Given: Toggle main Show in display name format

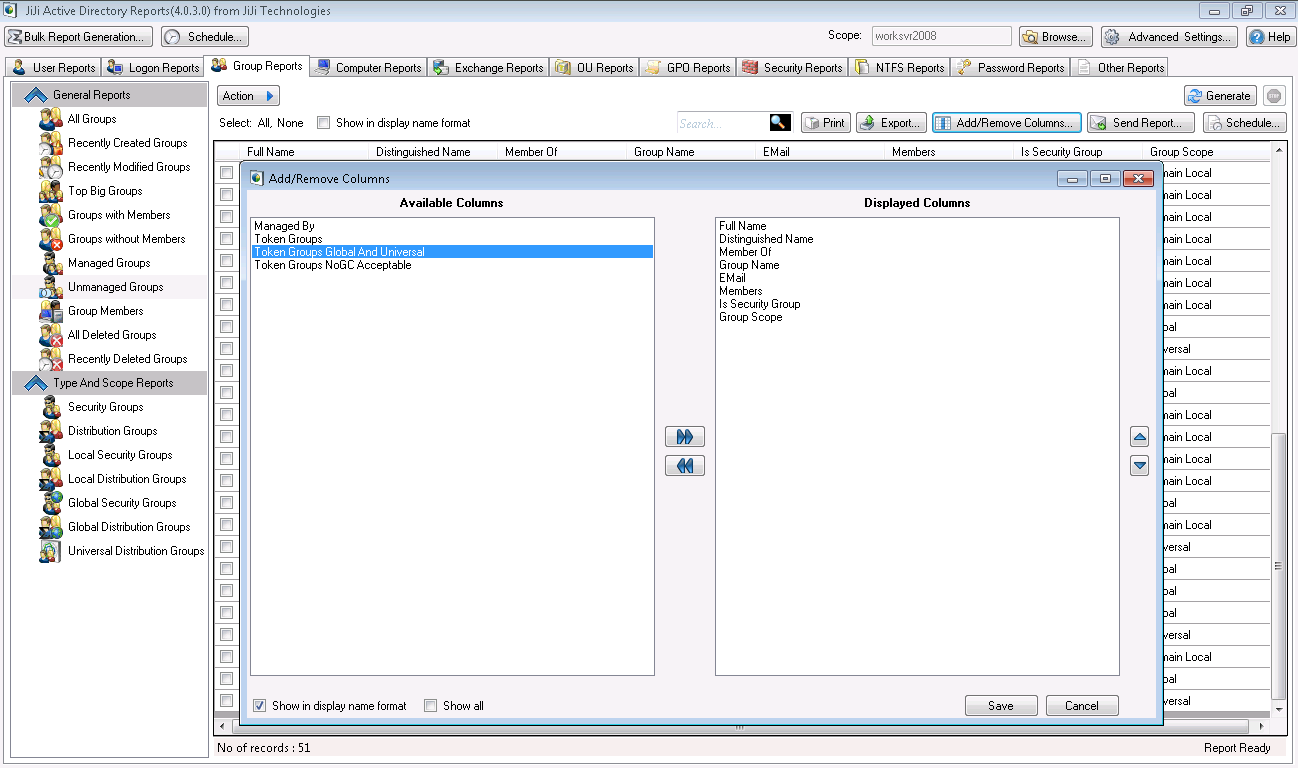Looking at the screenshot, I should click(x=323, y=123).
